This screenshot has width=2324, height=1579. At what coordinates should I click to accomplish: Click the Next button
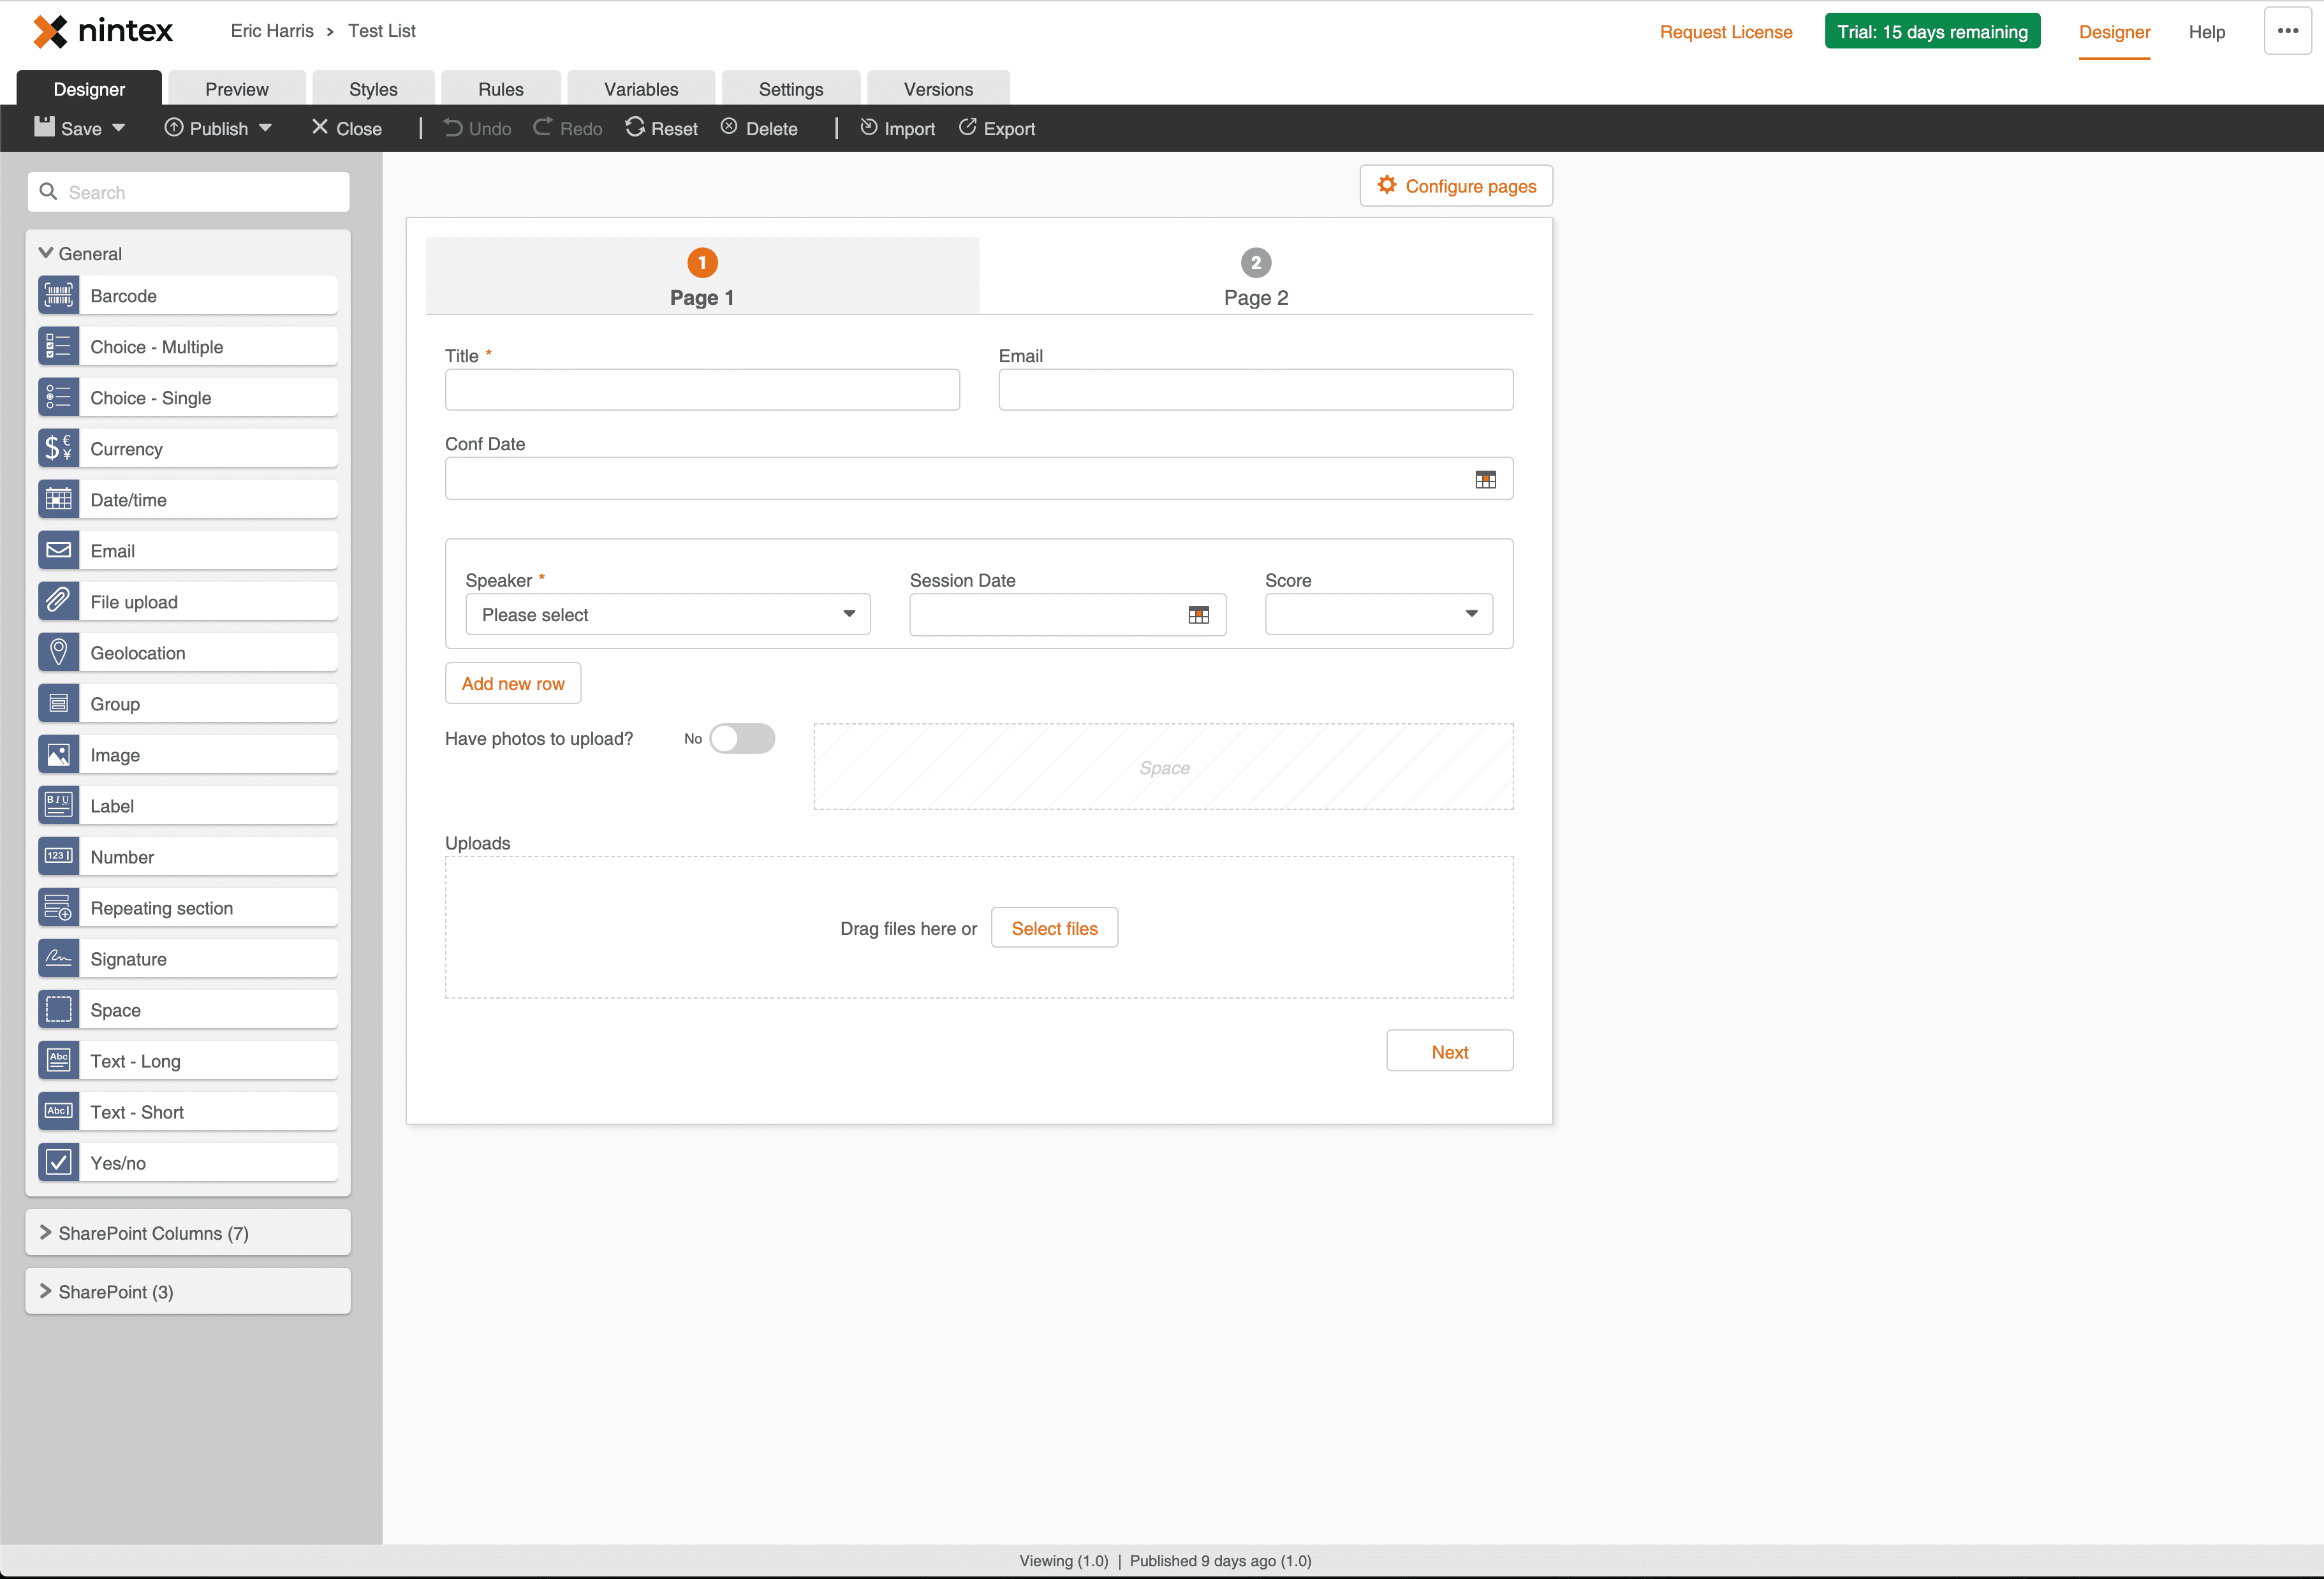[x=1449, y=1051]
